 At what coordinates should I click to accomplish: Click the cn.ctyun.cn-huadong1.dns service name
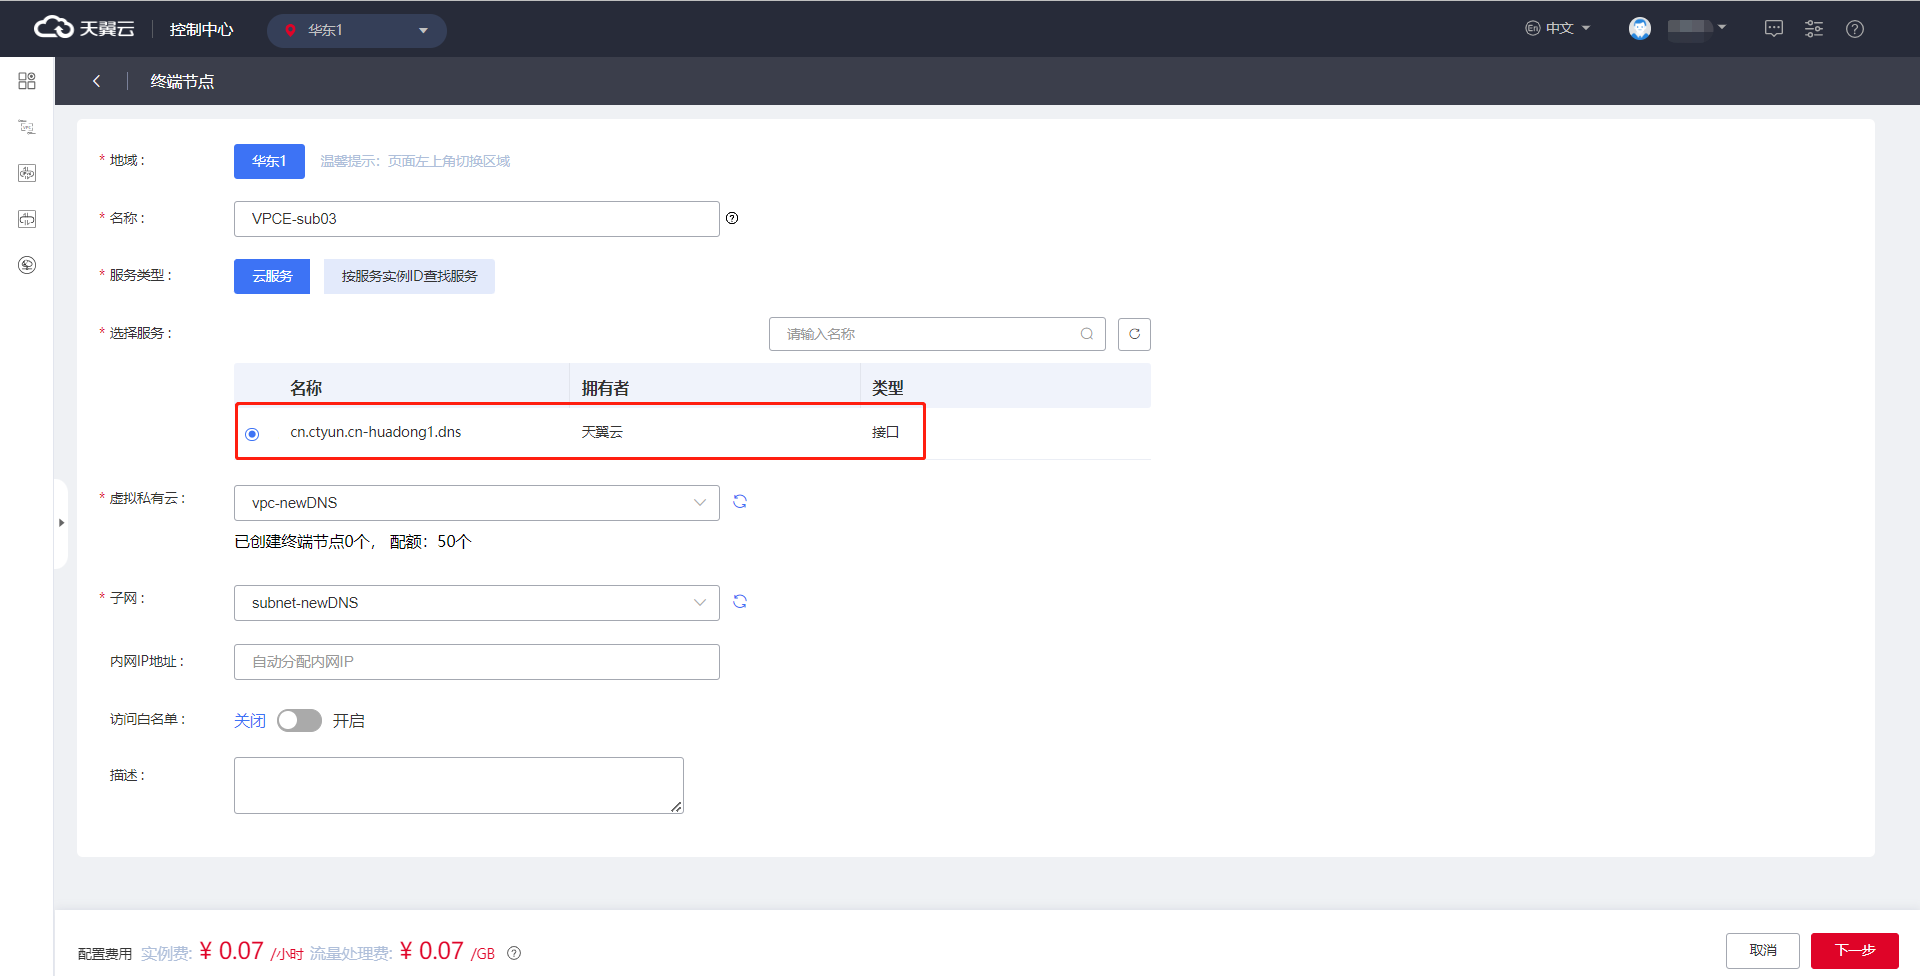[x=376, y=432]
